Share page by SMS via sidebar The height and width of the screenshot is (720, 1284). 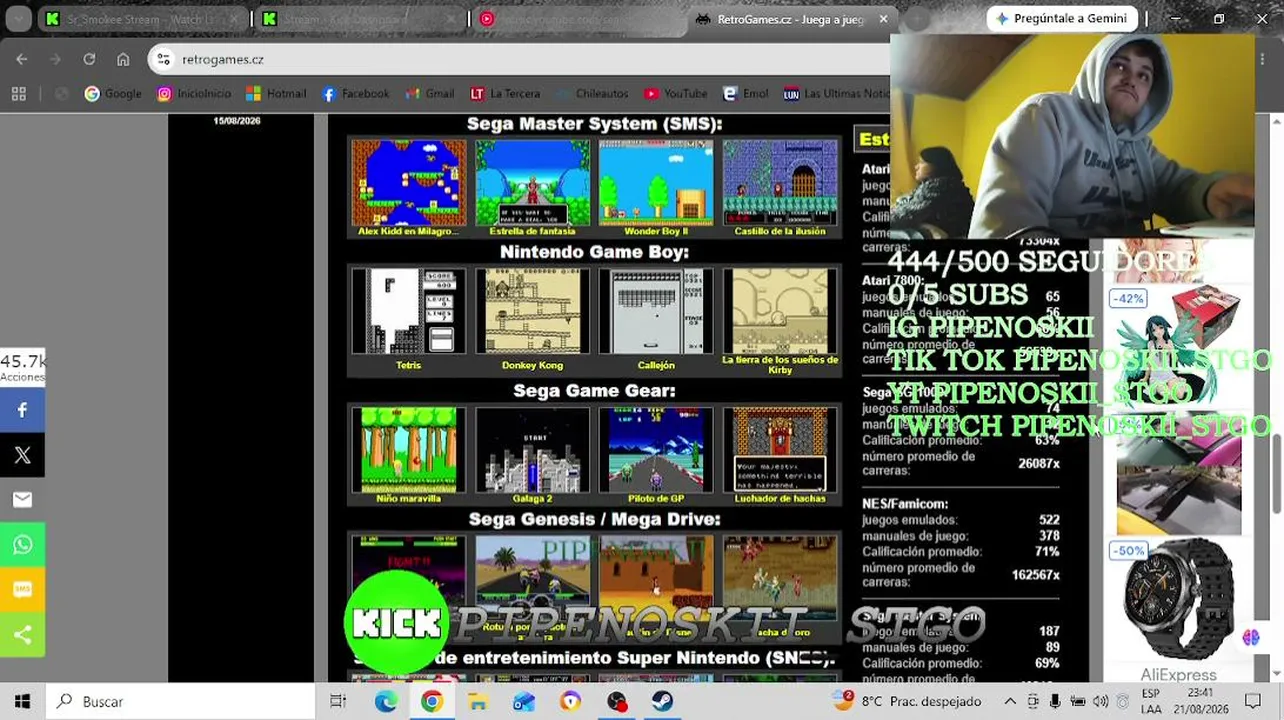click(x=22, y=590)
